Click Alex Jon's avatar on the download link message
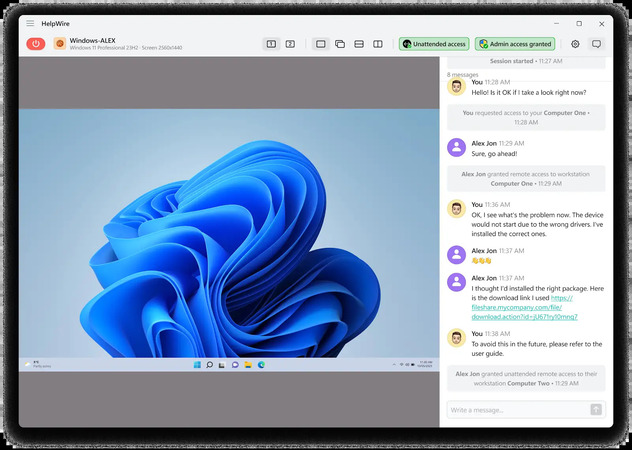 point(456,282)
